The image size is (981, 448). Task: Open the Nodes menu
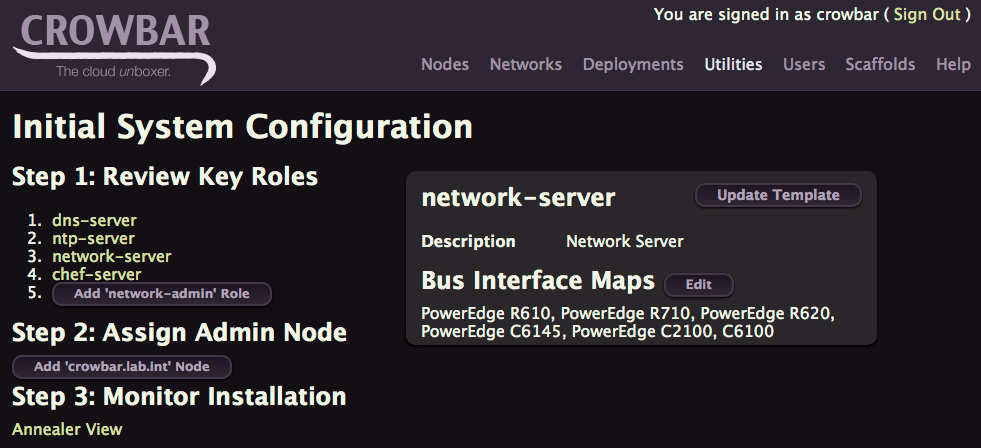coord(445,64)
